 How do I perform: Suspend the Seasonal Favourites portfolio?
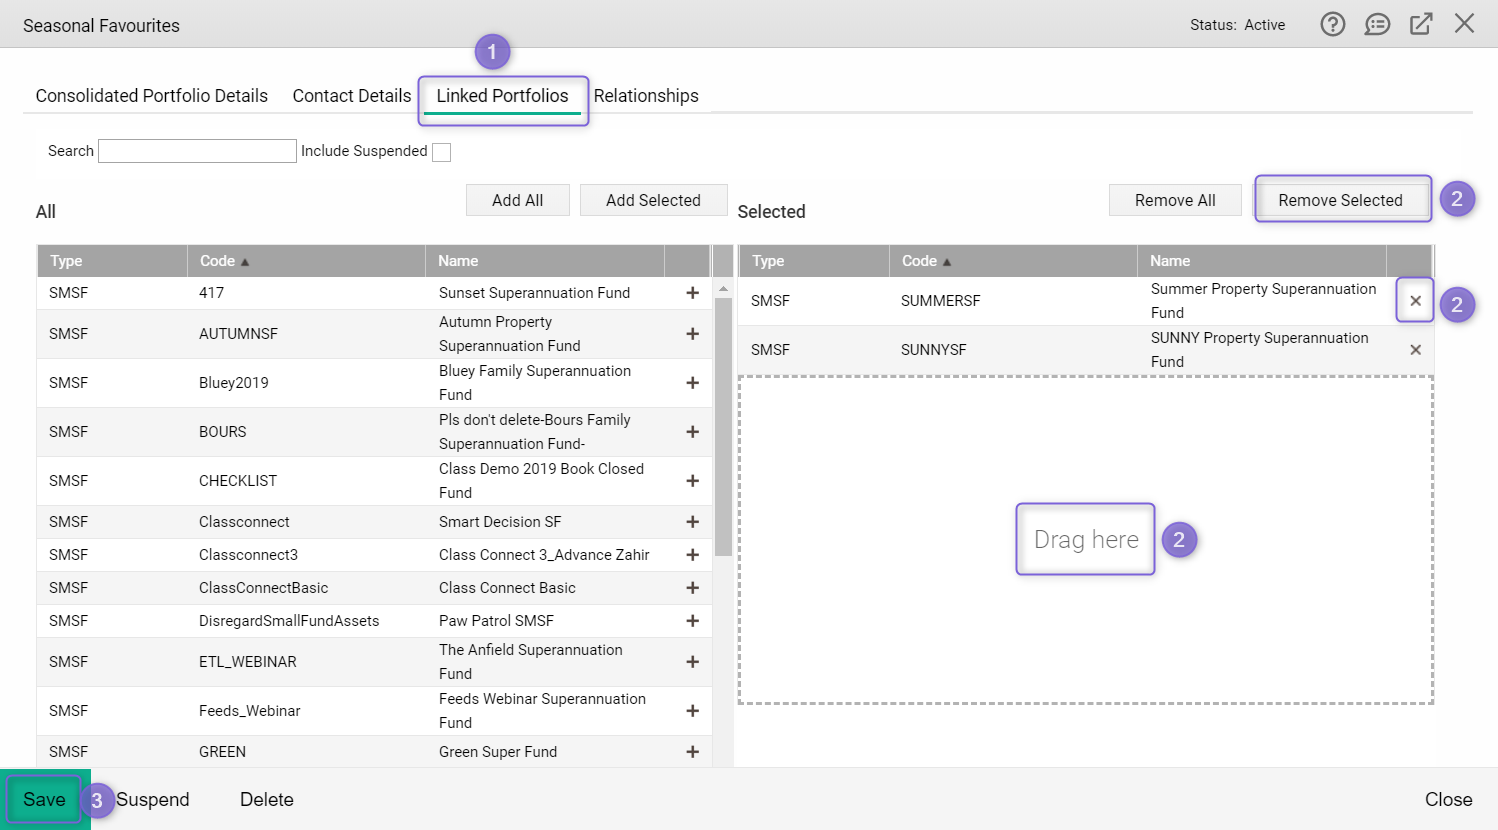pyautogui.click(x=152, y=800)
